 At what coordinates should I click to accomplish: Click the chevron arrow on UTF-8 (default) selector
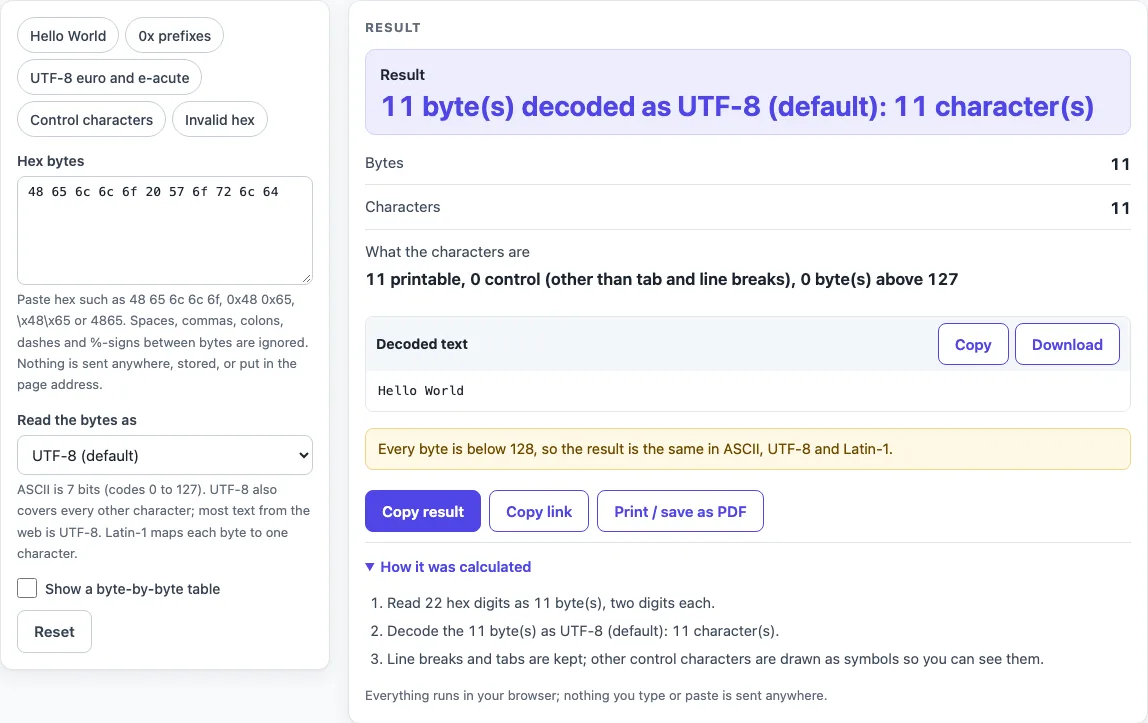point(303,455)
